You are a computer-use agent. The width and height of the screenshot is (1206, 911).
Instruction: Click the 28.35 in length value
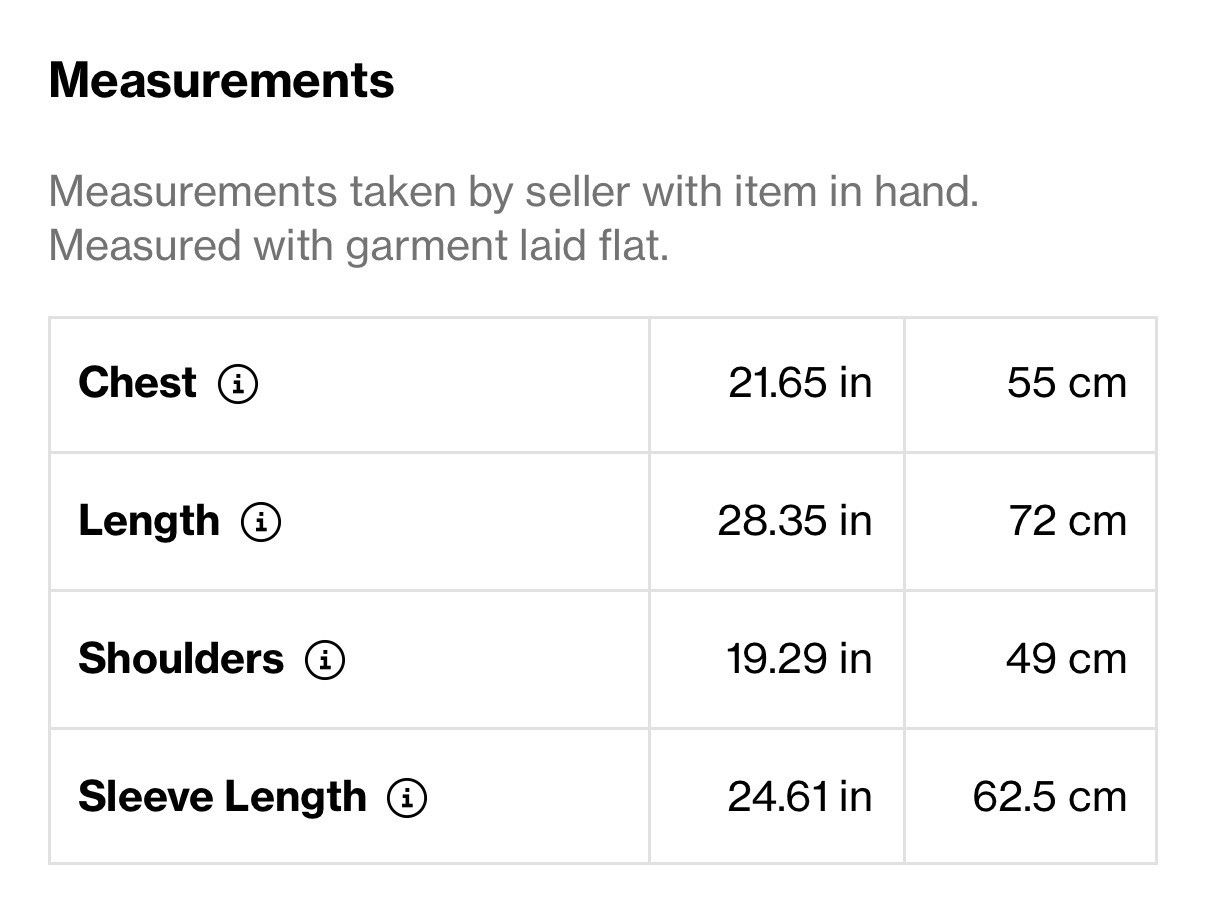(795, 522)
